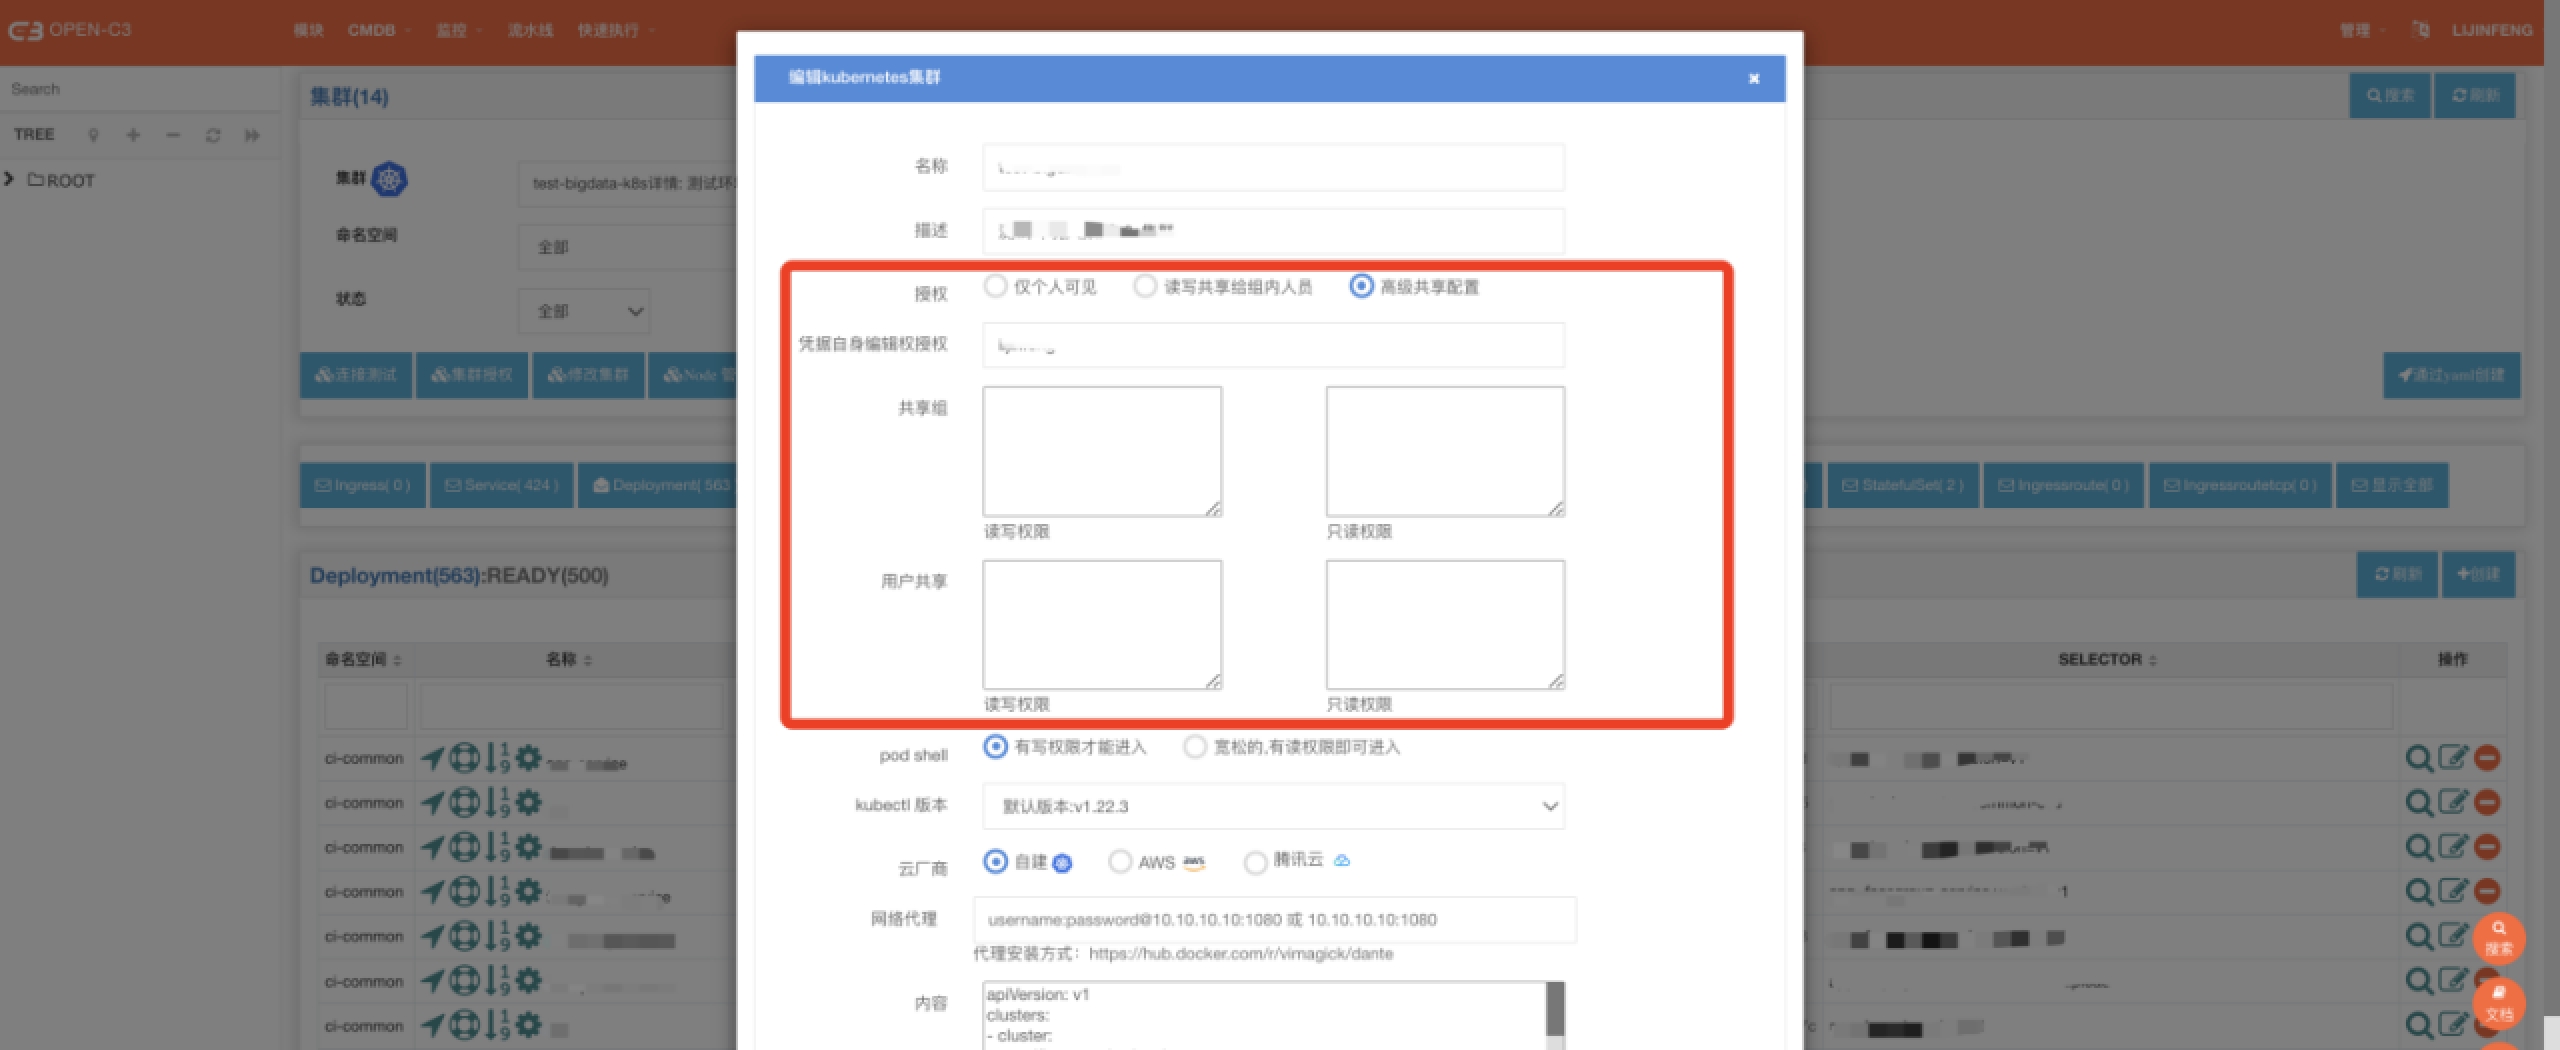Click the gear icon in first ci-common row
This screenshot has height=1050, width=2560.
pyautogui.click(x=529, y=758)
